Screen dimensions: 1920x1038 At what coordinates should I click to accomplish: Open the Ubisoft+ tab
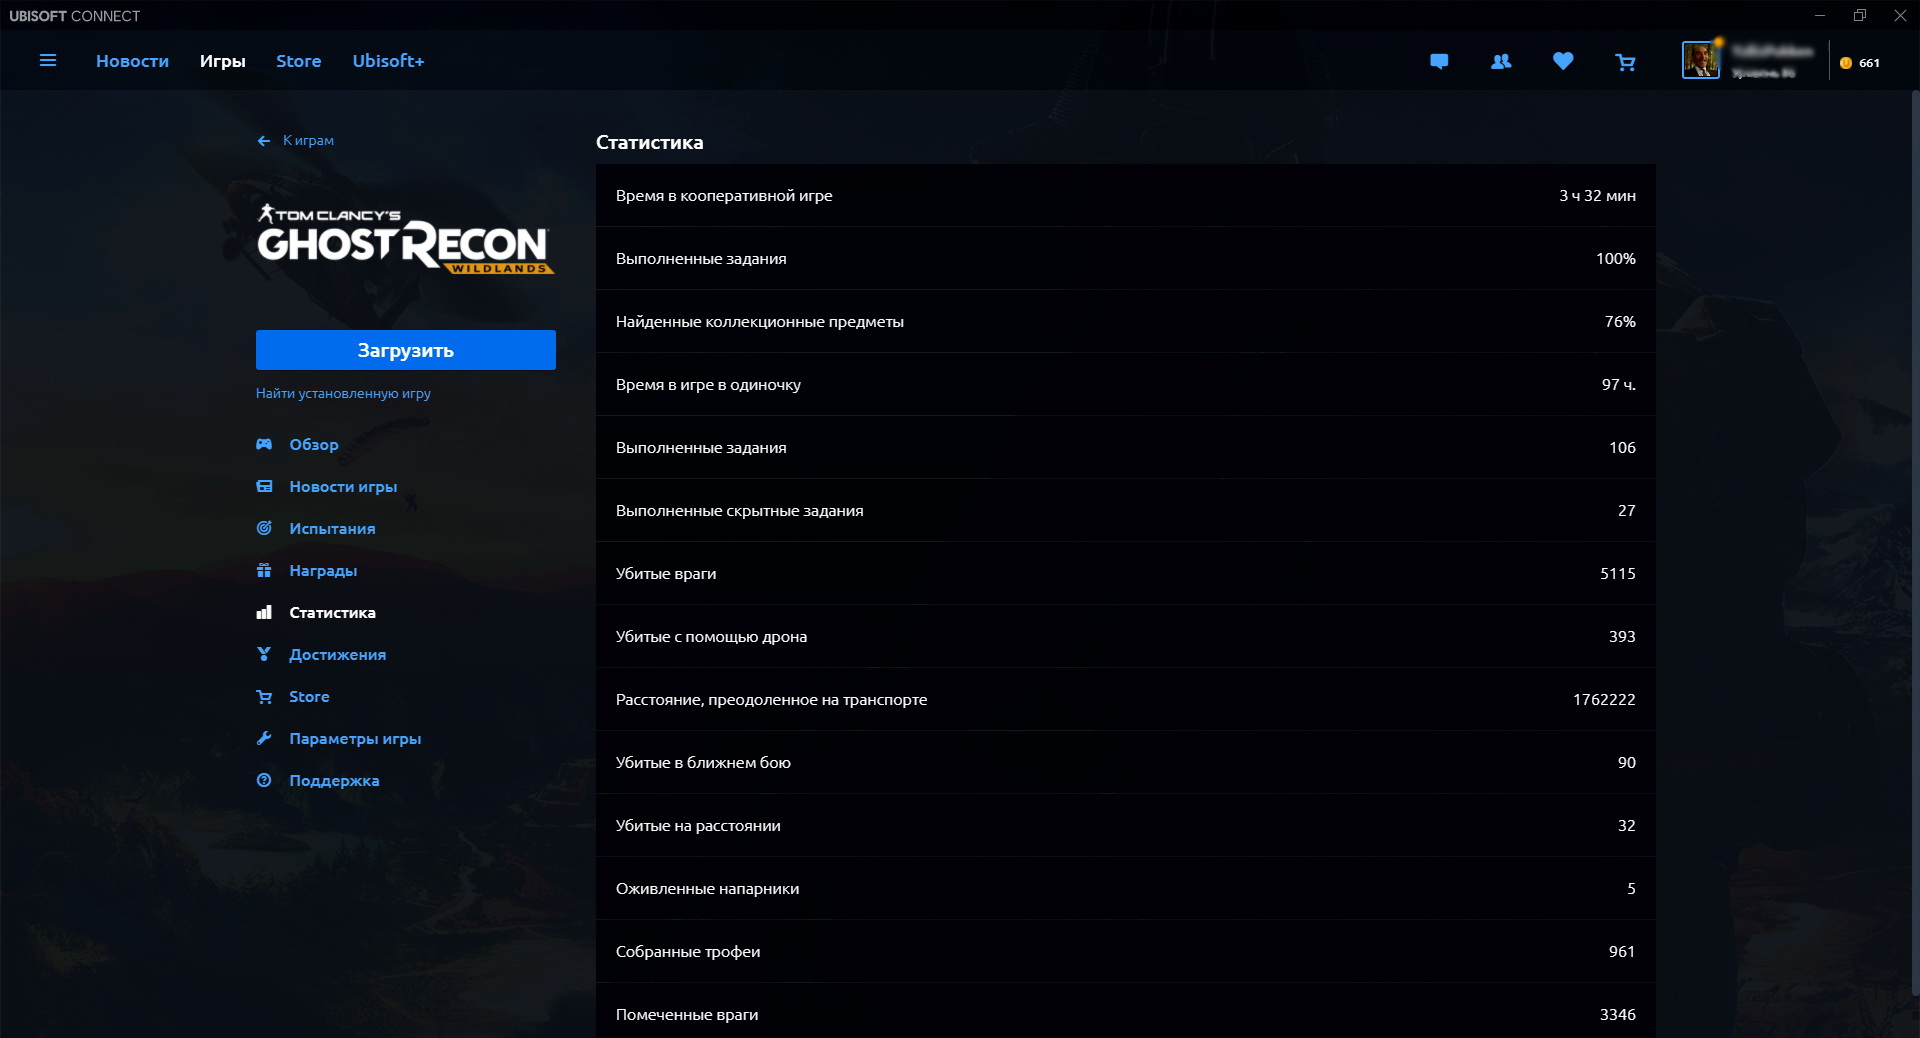(388, 61)
